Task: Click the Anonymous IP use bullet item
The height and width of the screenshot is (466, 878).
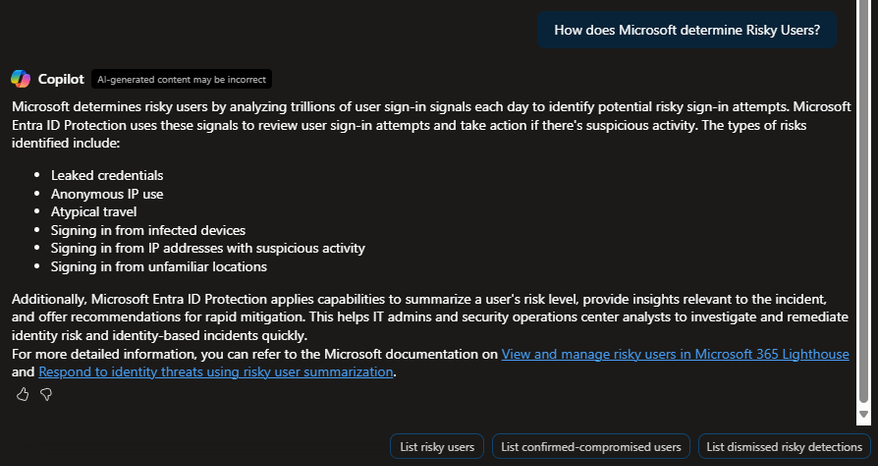Action: click(107, 194)
